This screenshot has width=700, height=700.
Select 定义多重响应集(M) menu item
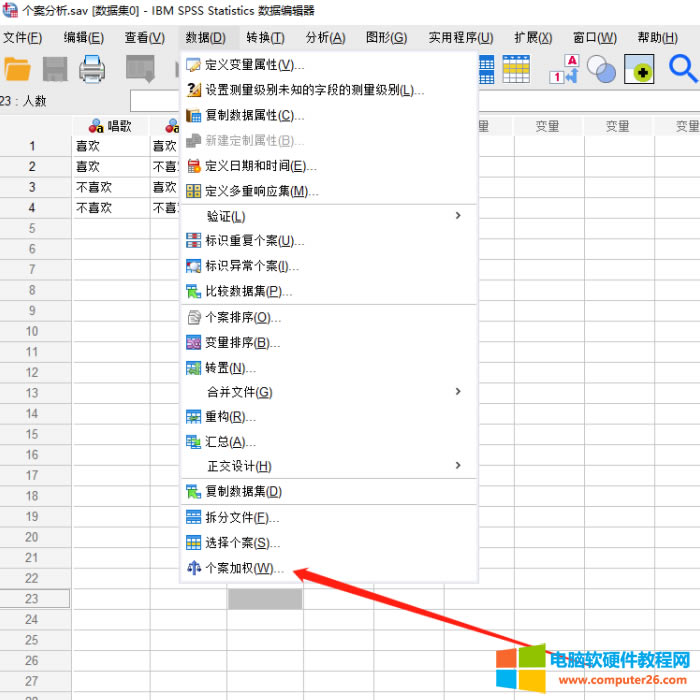(329, 192)
